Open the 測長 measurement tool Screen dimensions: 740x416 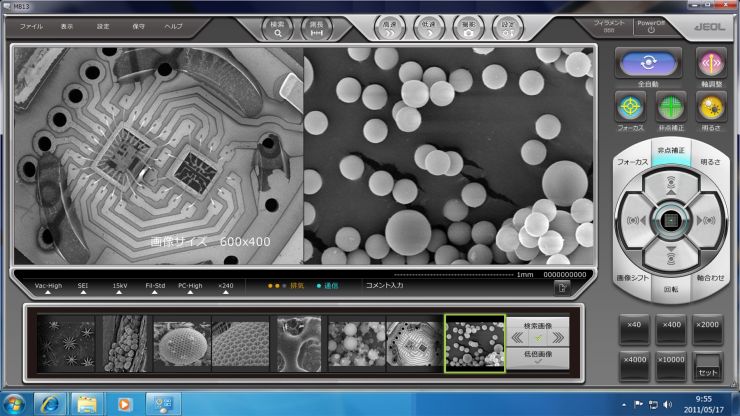click(316, 28)
